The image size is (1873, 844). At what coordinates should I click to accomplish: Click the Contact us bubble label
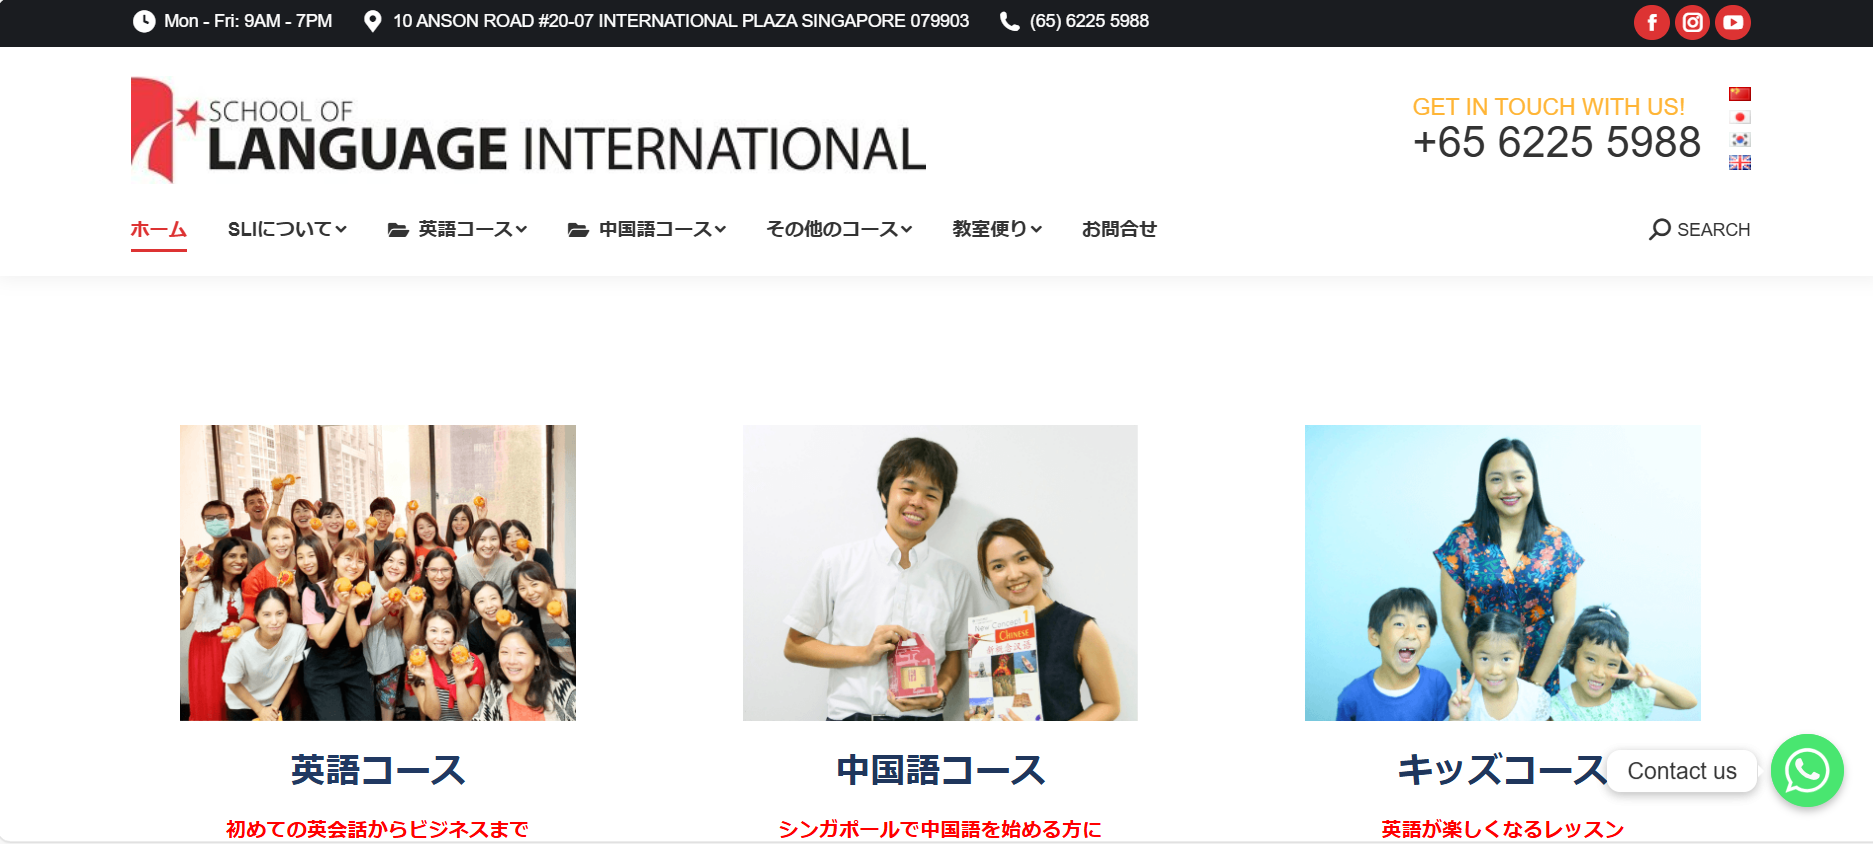pos(1681,771)
